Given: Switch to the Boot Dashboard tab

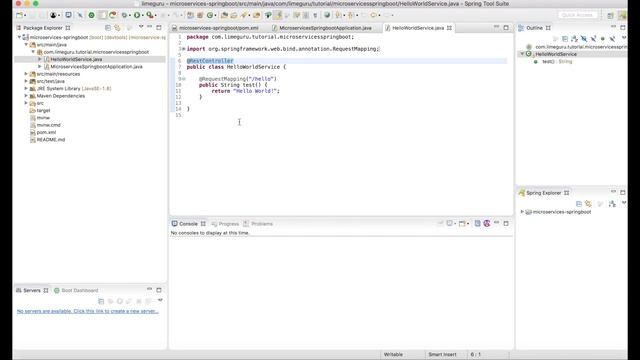Looking at the screenshot, I should (76, 290).
